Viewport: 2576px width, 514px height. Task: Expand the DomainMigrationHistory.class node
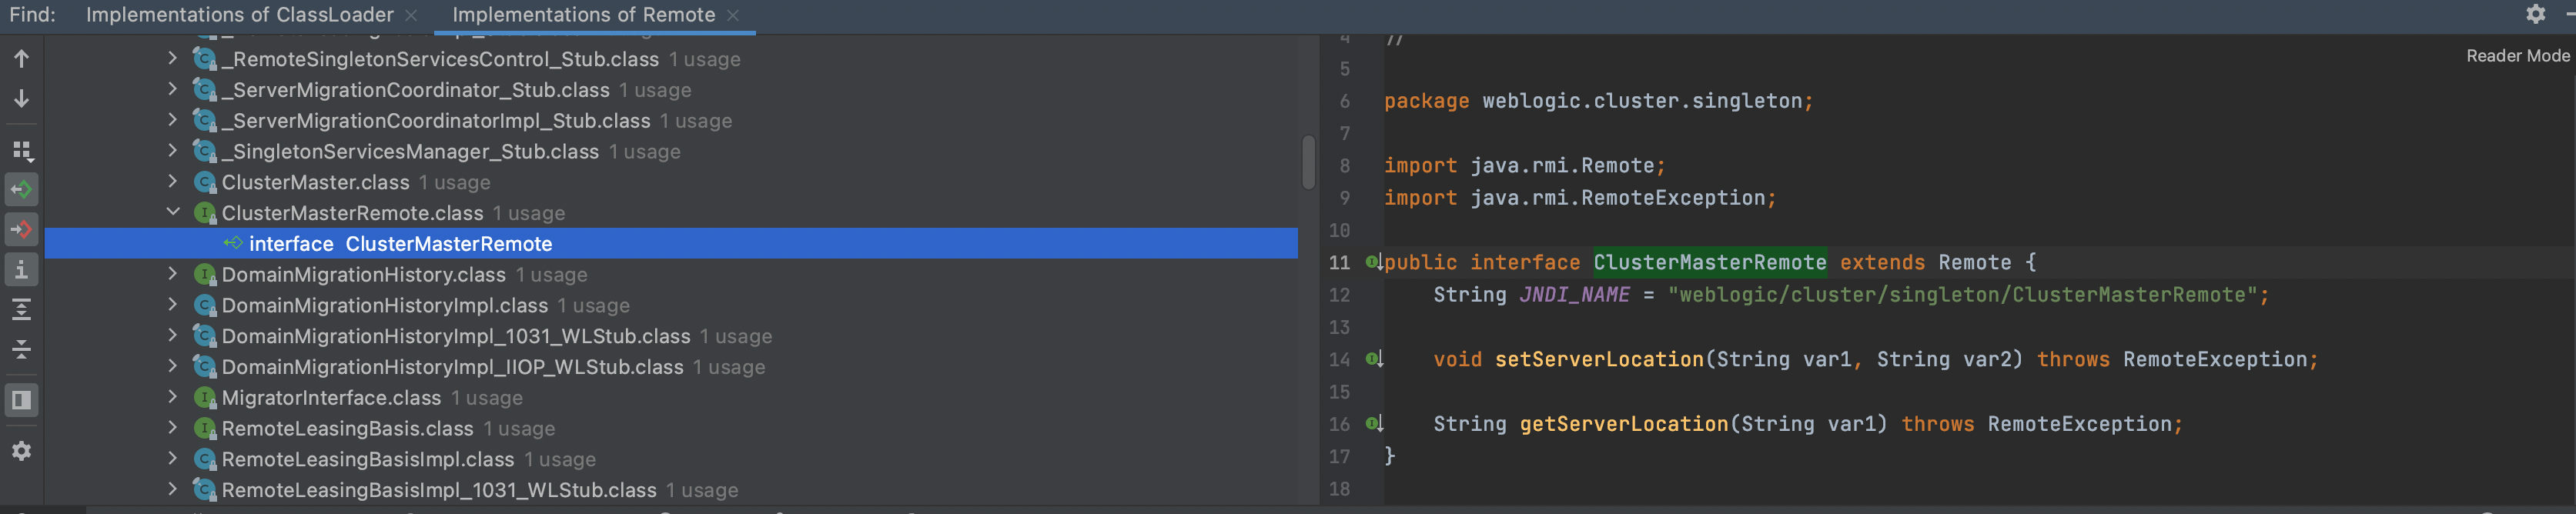[173, 274]
